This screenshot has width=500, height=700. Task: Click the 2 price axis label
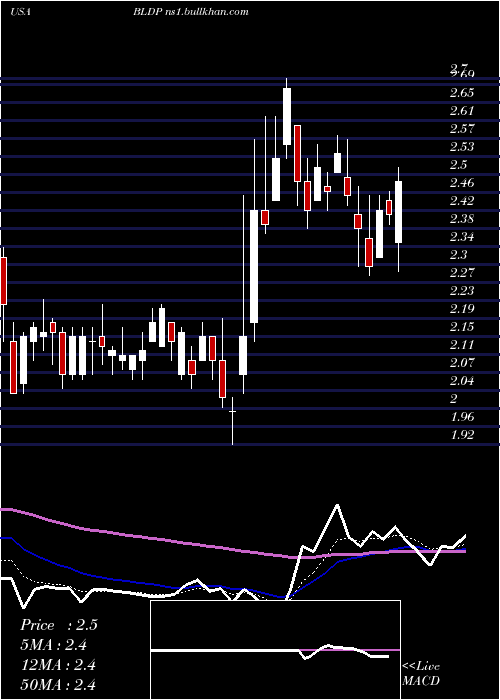click(x=454, y=399)
